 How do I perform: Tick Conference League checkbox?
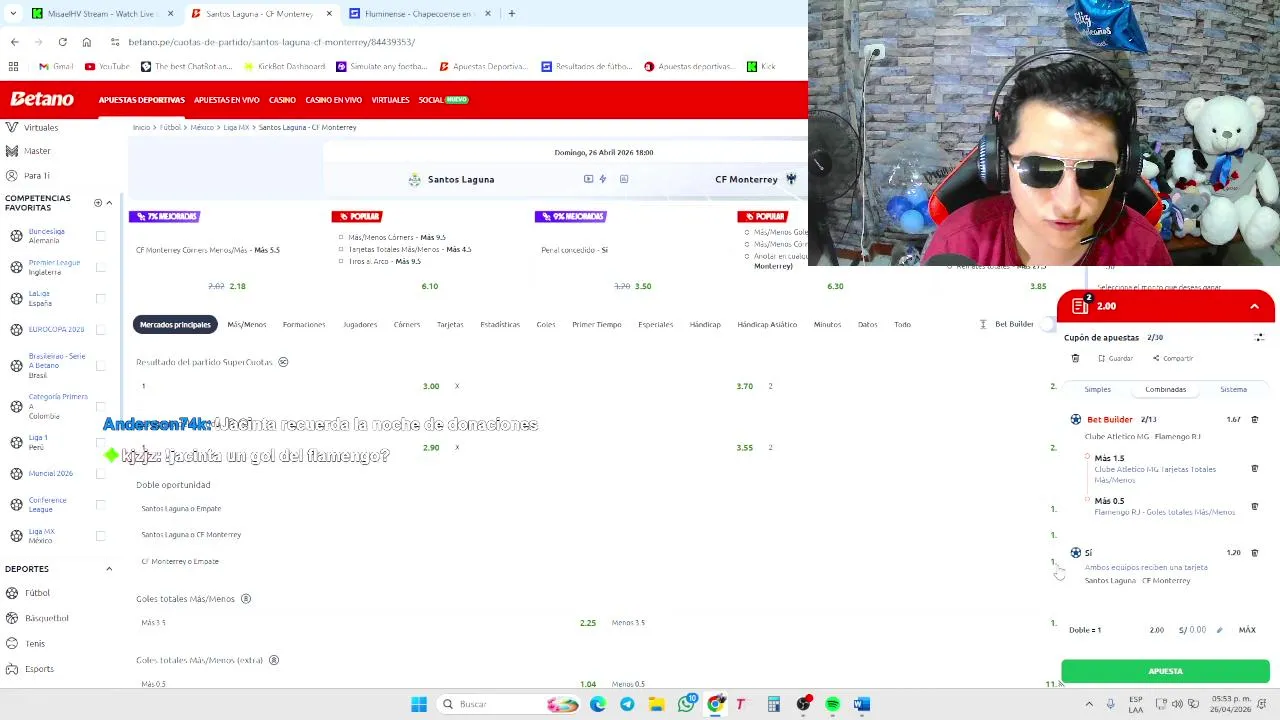pyautogui.click(x=100, y=505)
